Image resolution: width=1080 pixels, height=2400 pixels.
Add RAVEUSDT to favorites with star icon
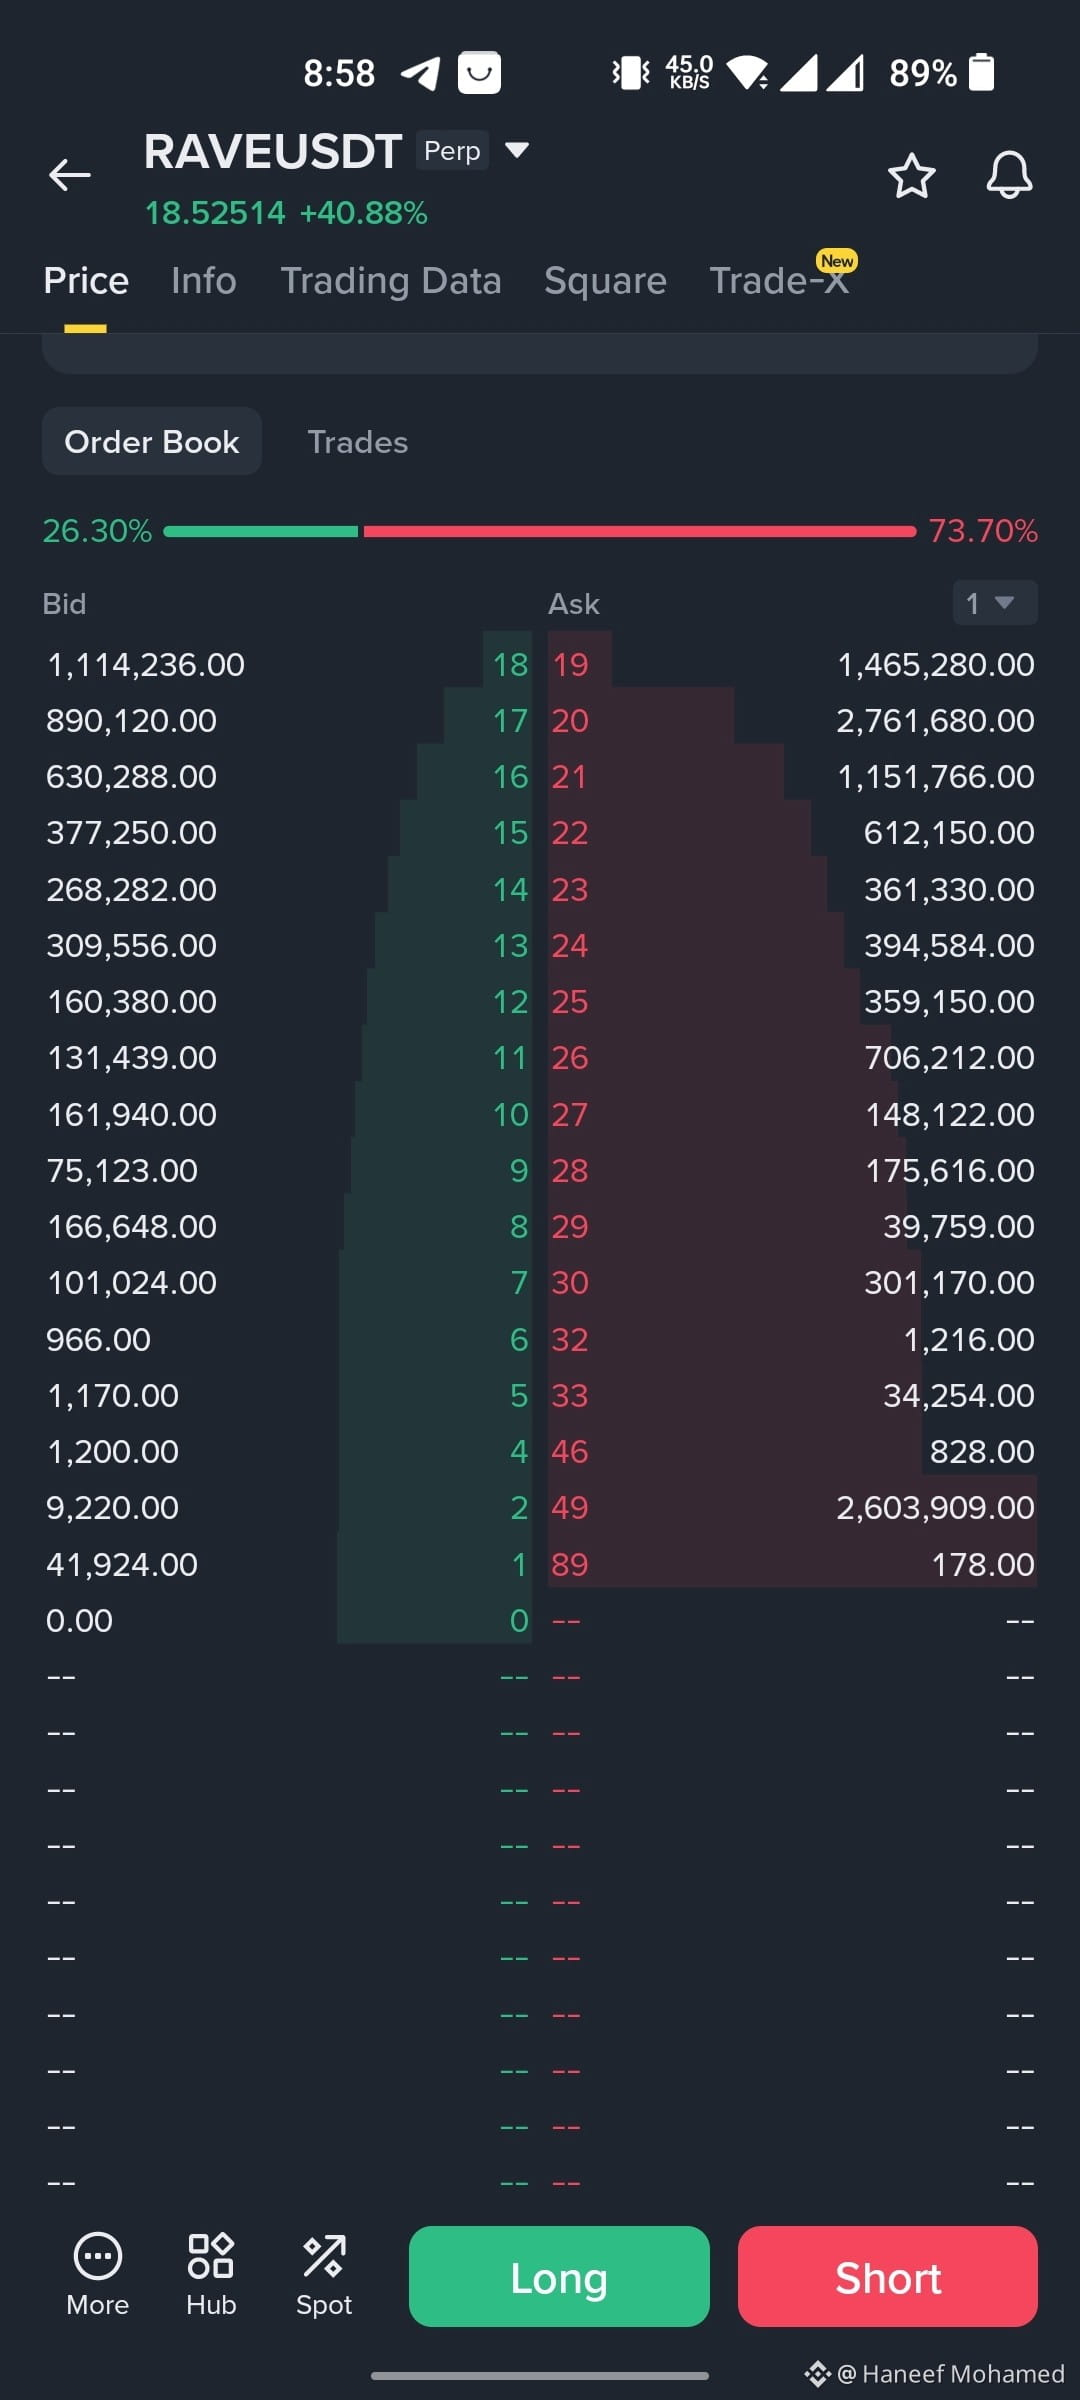click(x=911, y=176)
